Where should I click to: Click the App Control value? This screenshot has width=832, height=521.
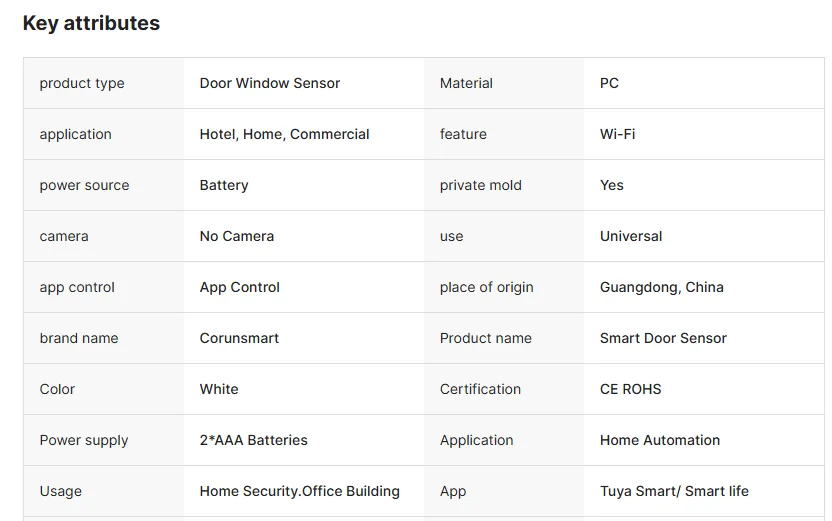(x=240, y=287)
